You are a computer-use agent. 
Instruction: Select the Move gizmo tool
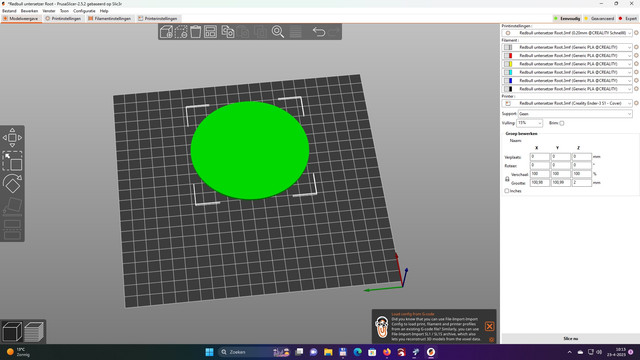(x=12, y=138)
